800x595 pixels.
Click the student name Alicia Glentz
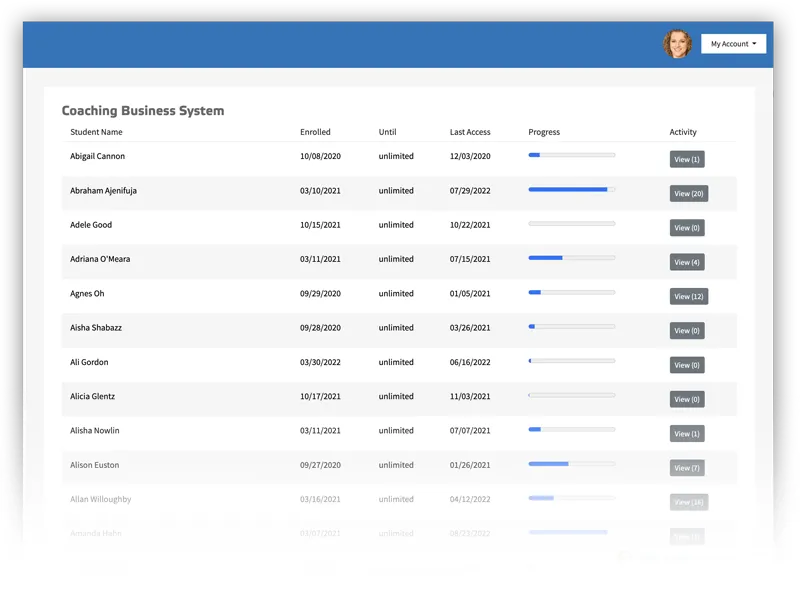(93, 396)
